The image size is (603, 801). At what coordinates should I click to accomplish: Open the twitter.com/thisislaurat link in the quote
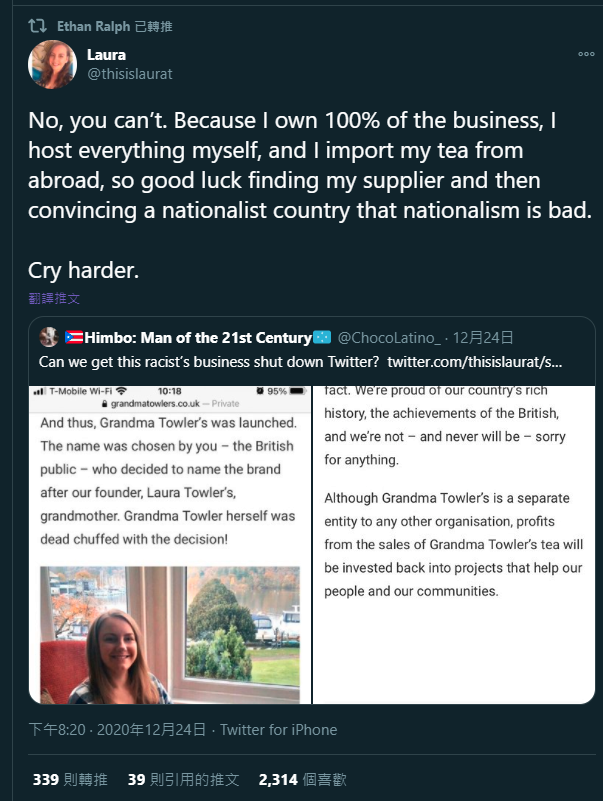[x=474, y=362]
